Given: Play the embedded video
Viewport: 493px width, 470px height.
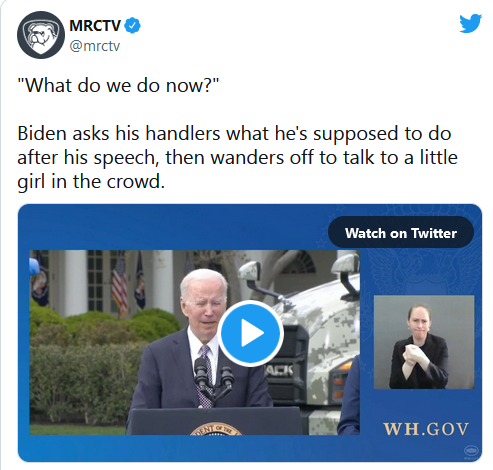Looking at the screenshot, I should pos(250,333).
